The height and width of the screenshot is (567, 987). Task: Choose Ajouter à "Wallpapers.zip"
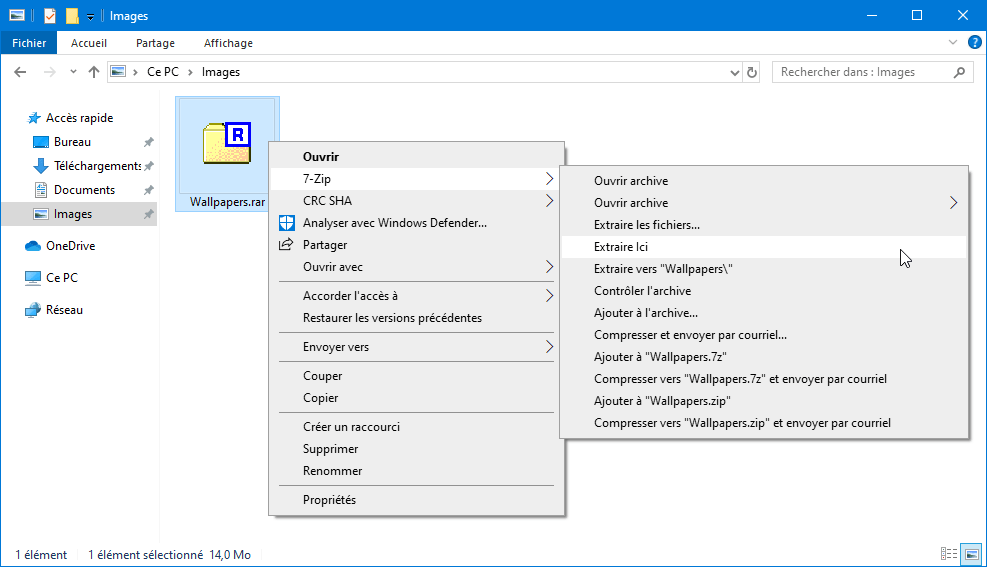pyautogui.click(x=764, y=401)
